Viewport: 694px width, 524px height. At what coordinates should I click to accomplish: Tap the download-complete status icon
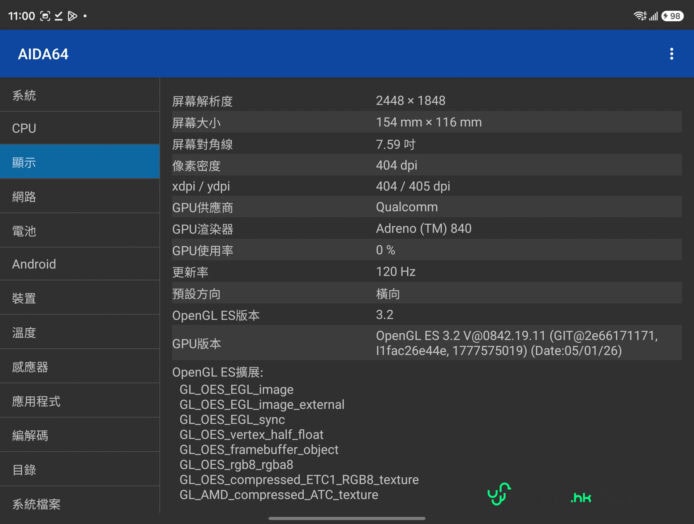click(x=58, y=16)
